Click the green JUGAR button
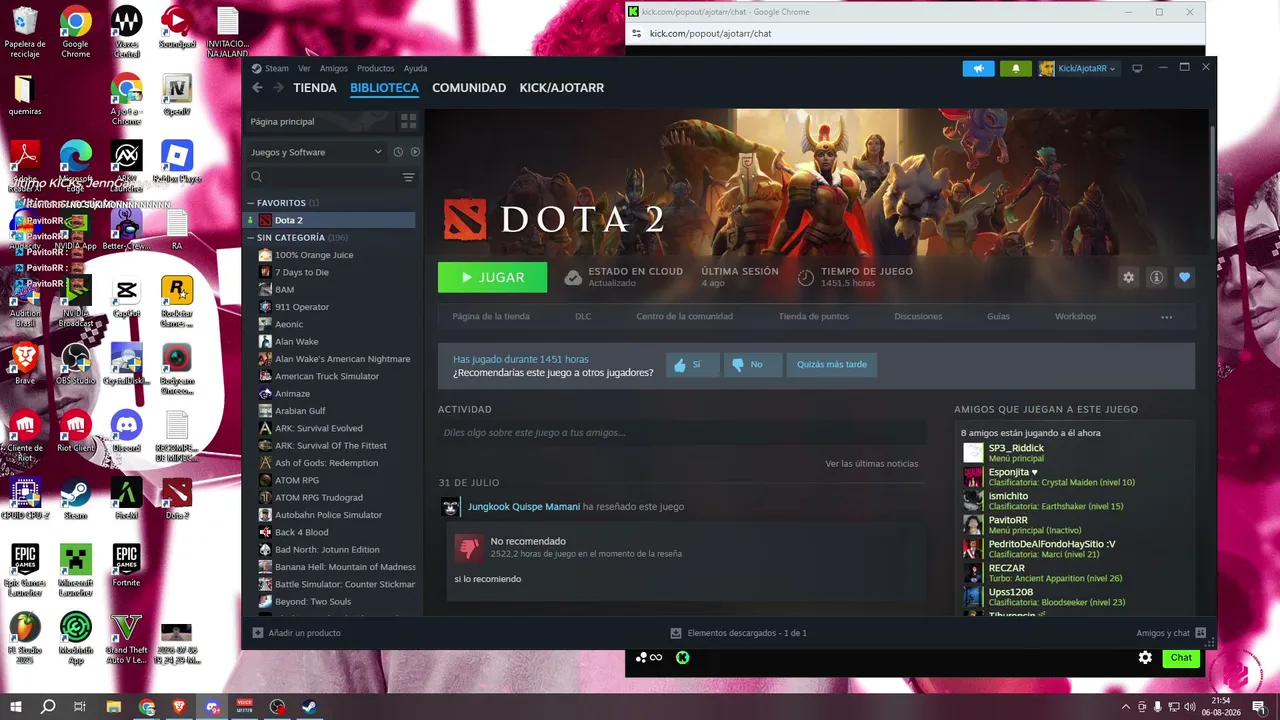The height and width of the screenshot is (720, 1280). [x=492, y=277]
